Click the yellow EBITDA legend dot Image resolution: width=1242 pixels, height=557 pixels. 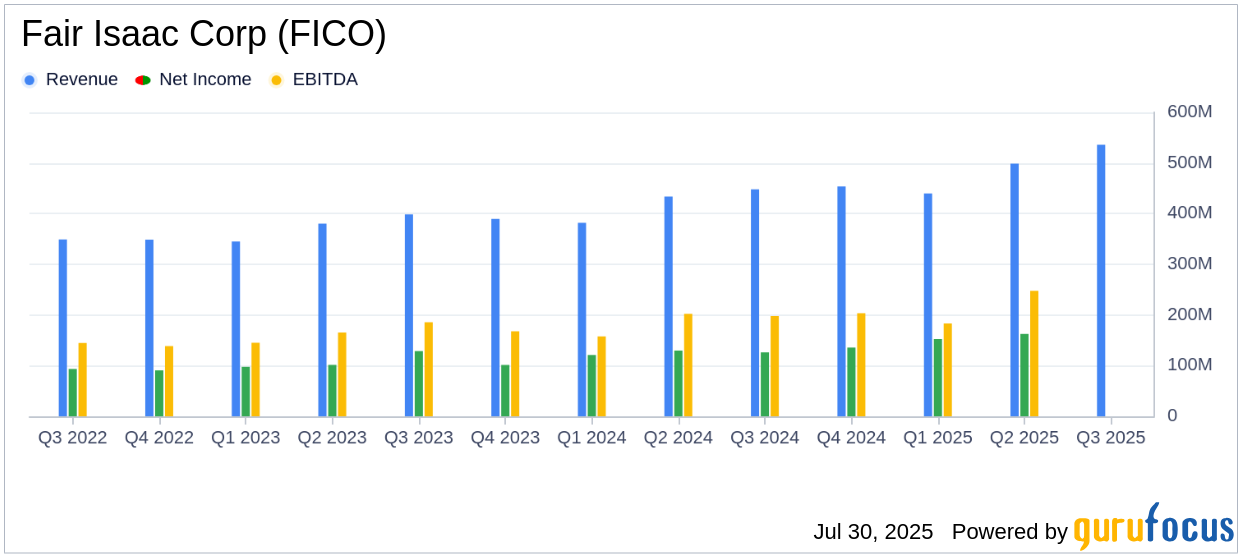(277, 80)
